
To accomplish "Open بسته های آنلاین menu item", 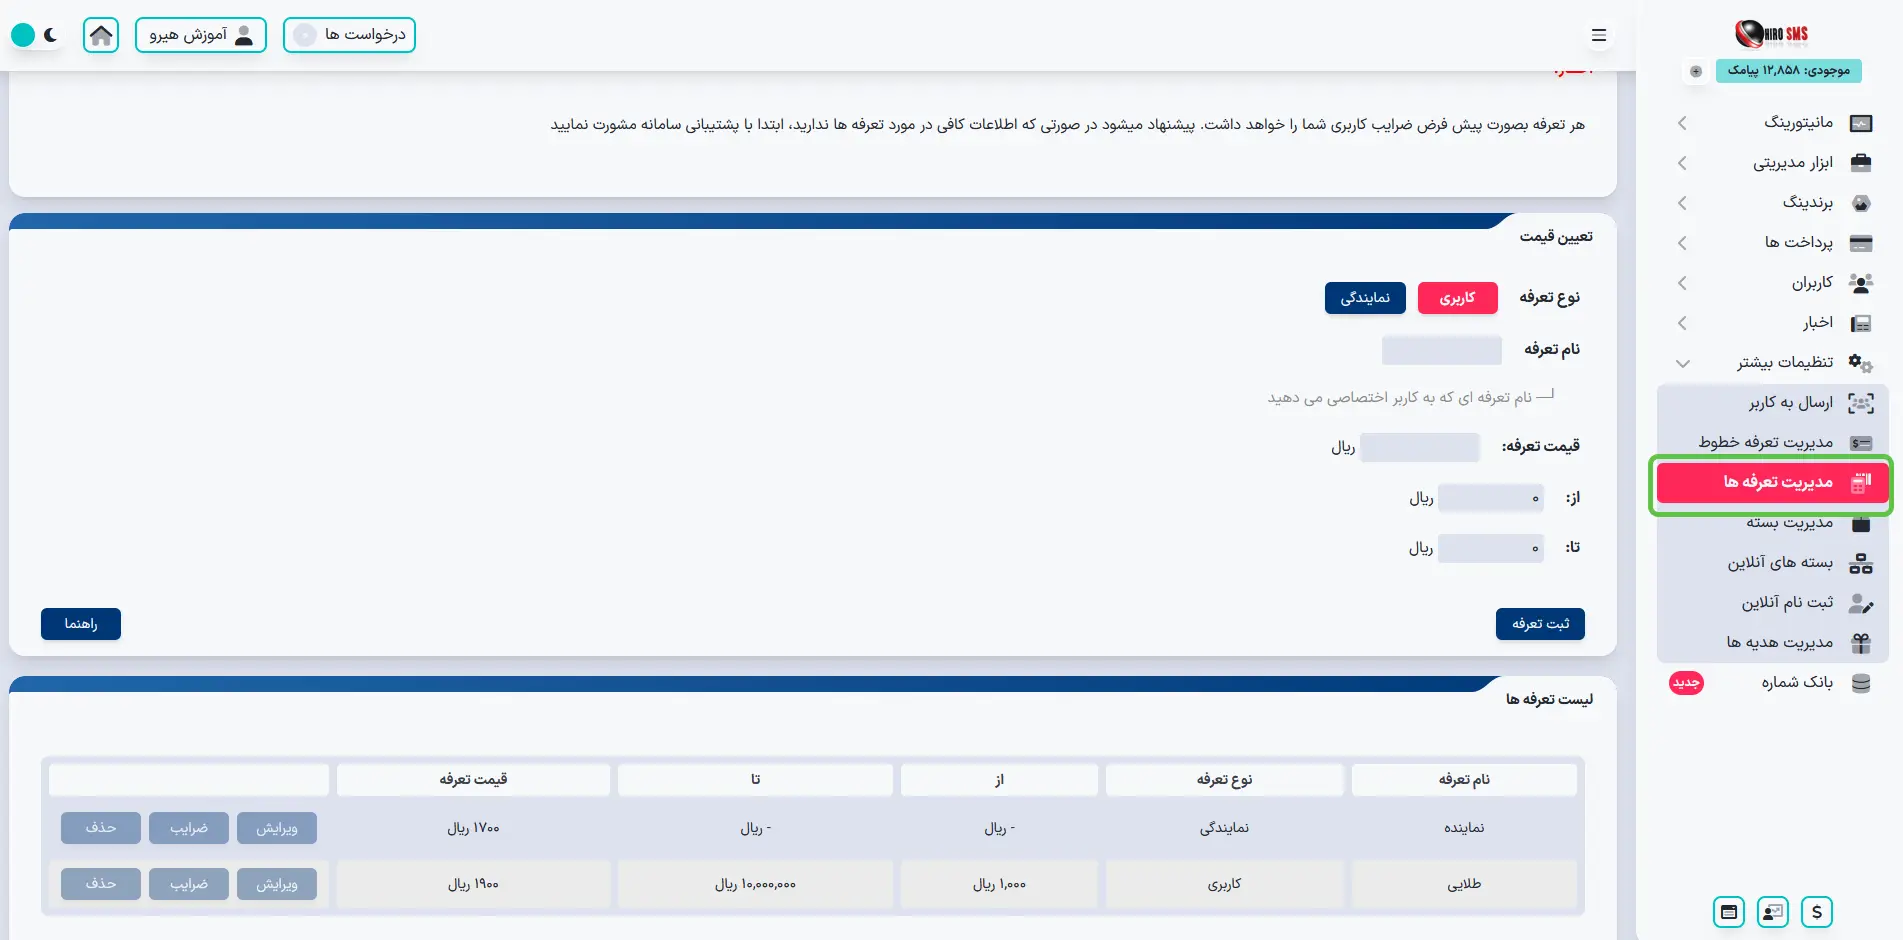I will click(x=1780, y=563).
